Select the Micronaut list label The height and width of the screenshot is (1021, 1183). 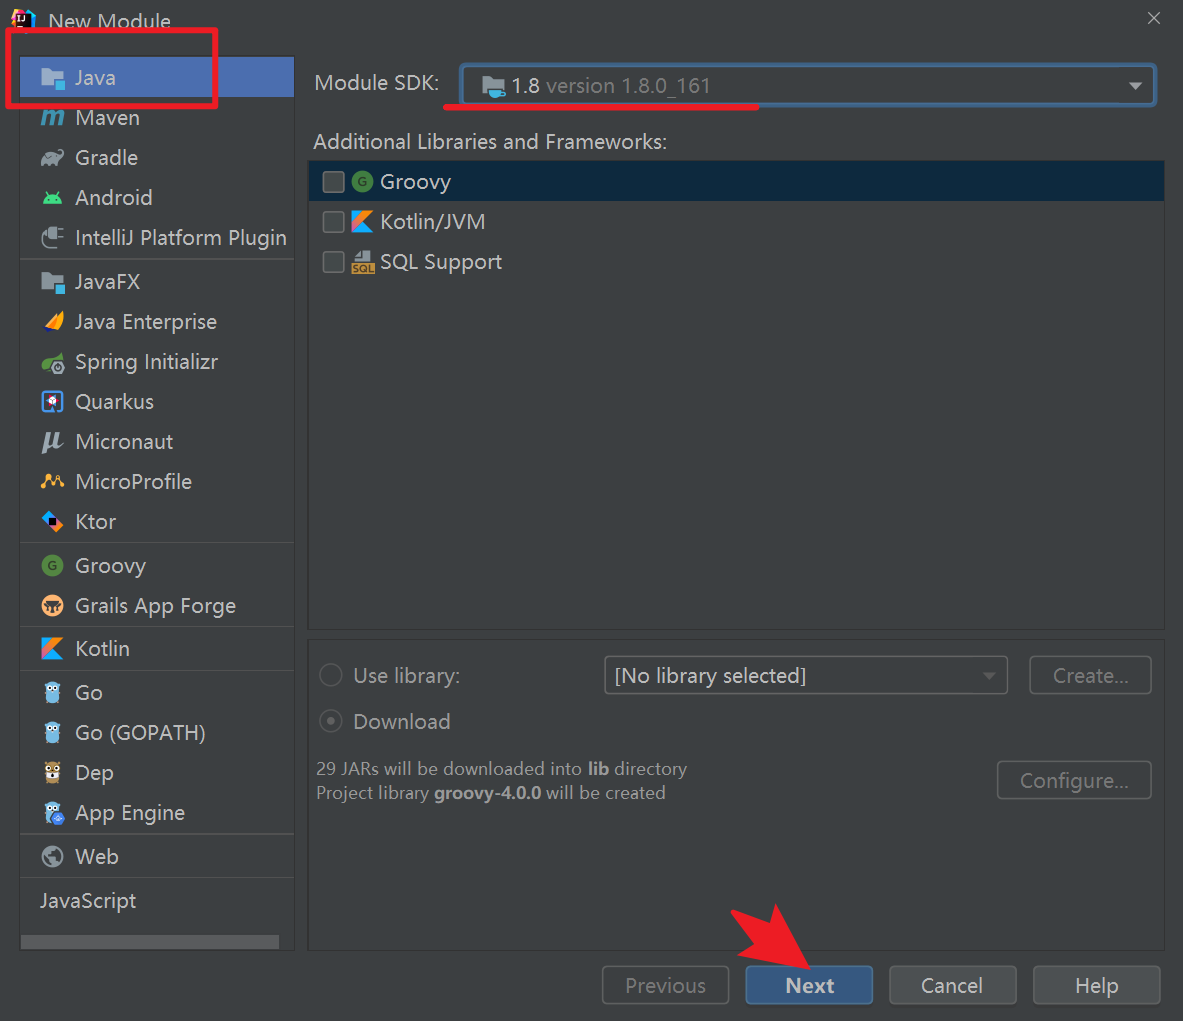coord(124,441)
